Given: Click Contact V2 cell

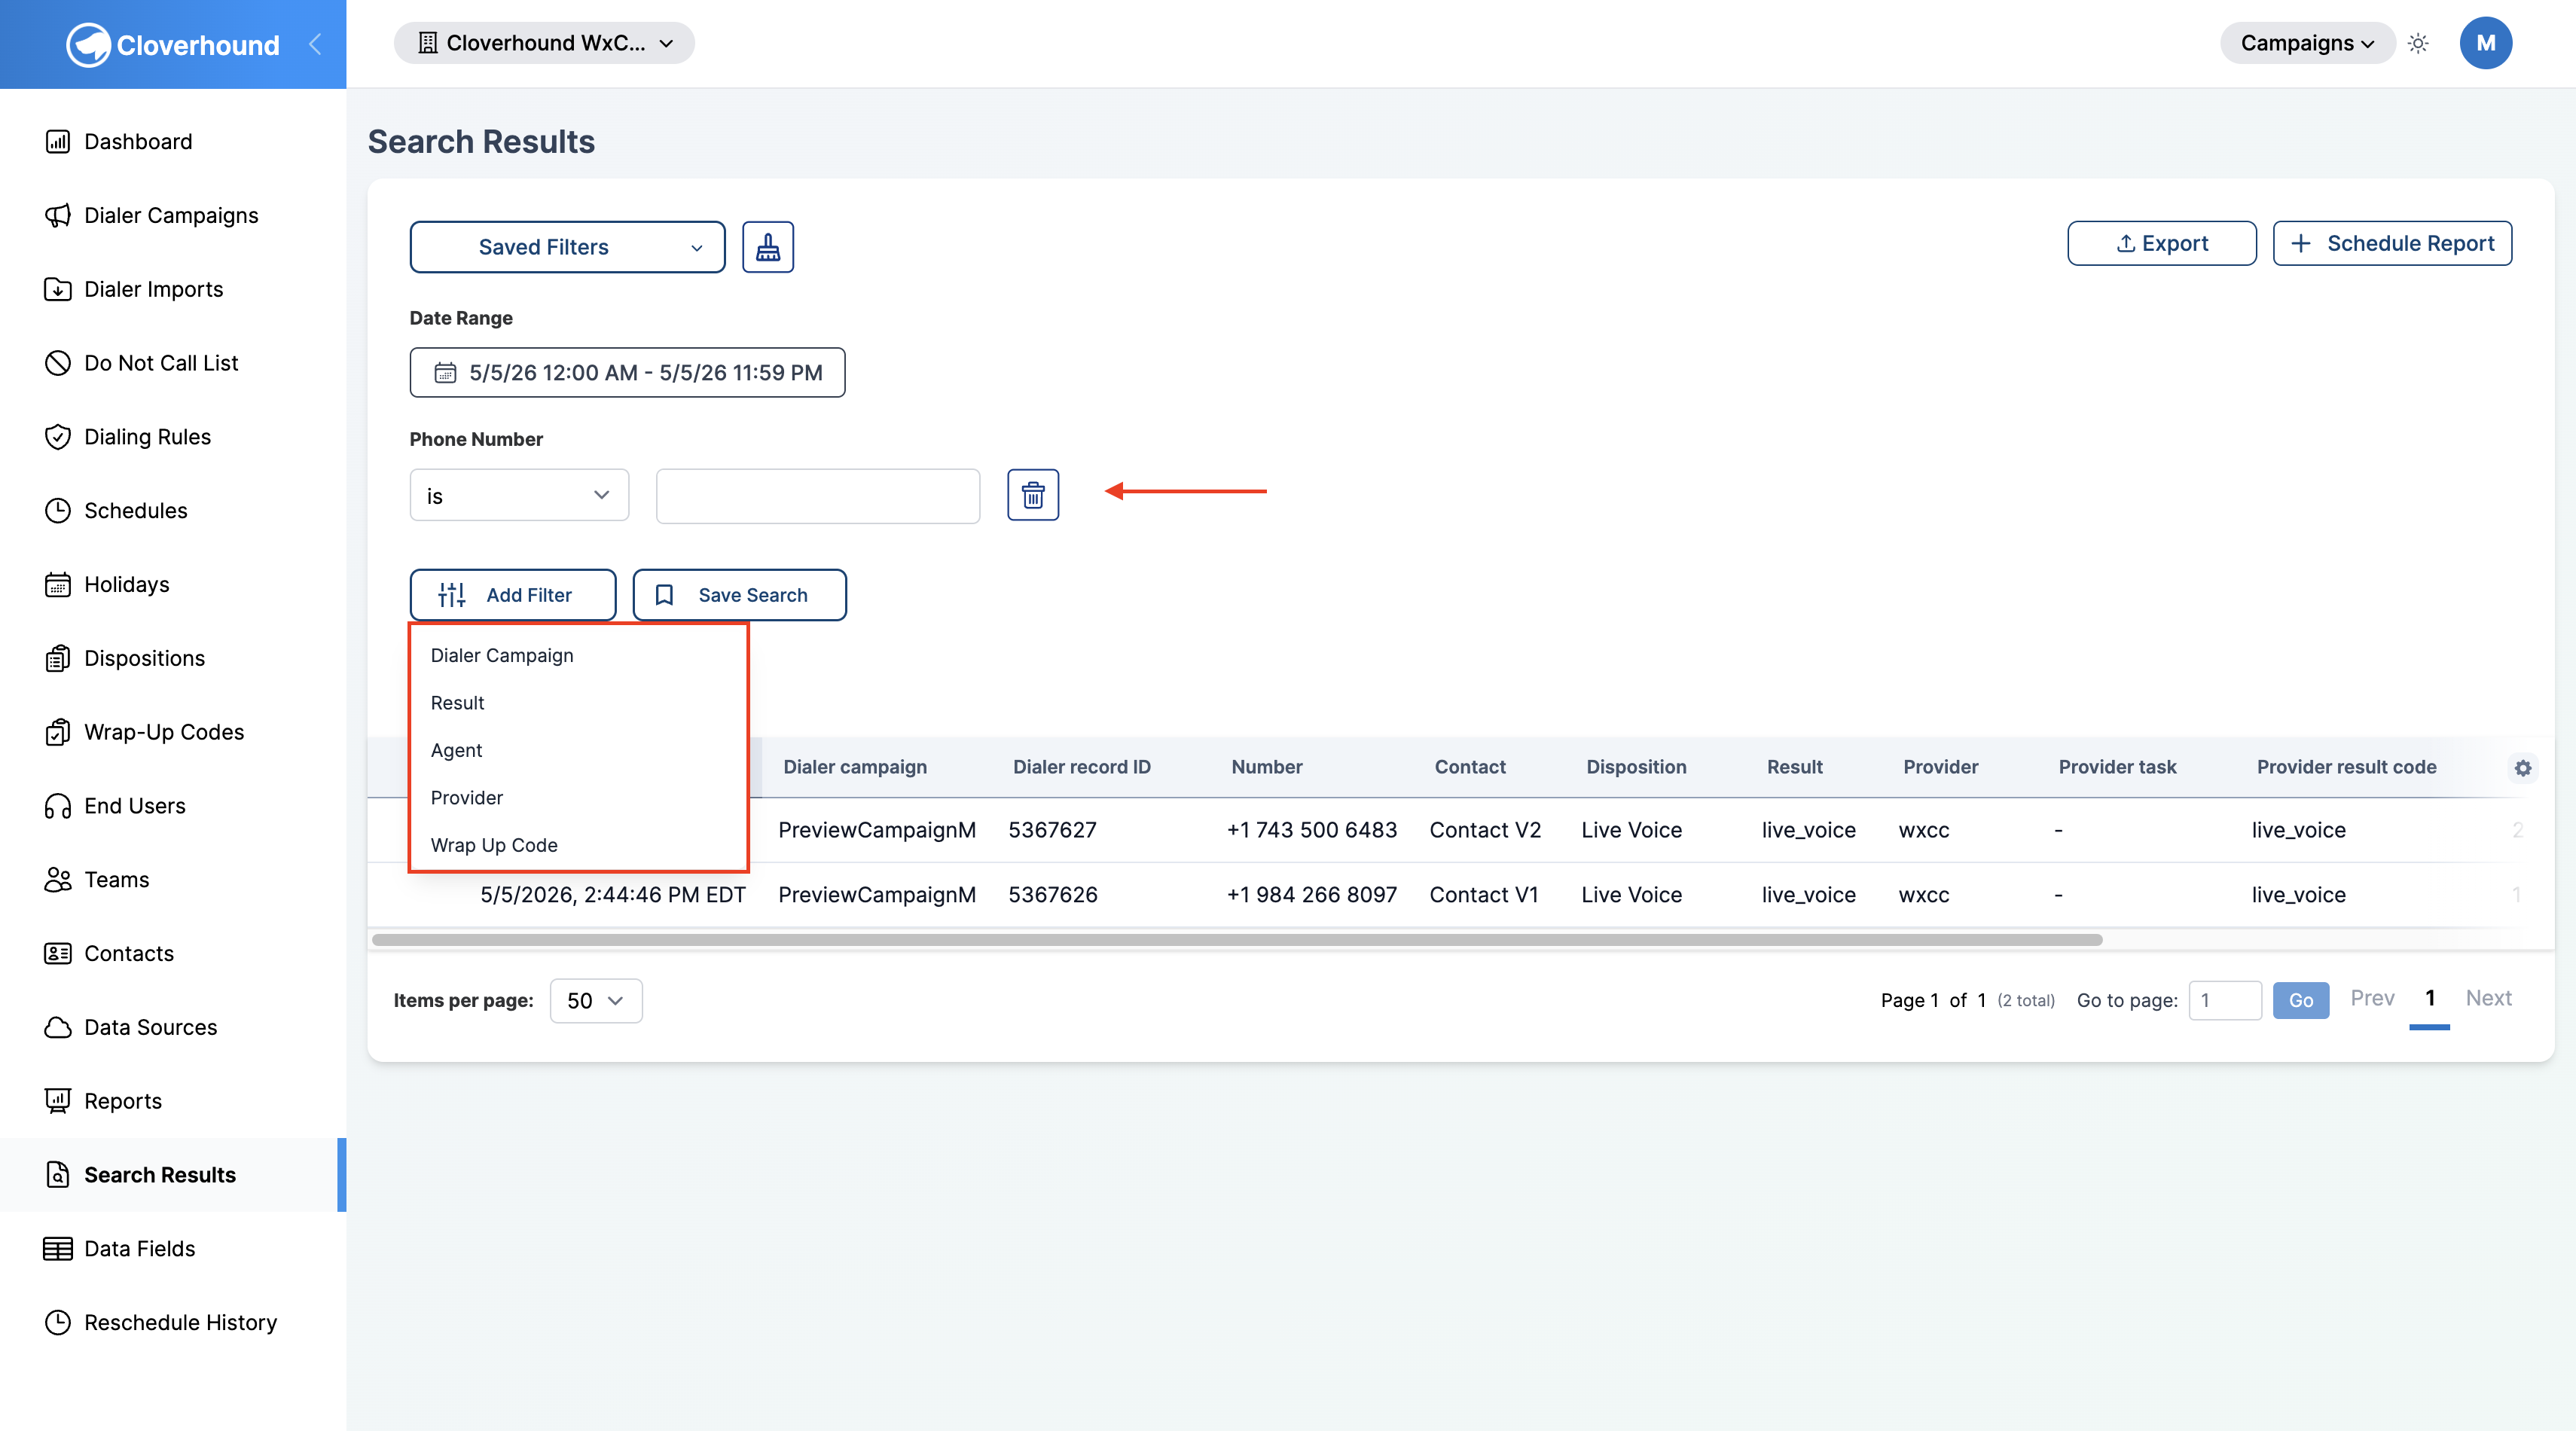Looking at the screenshot, I should 1485,830.
